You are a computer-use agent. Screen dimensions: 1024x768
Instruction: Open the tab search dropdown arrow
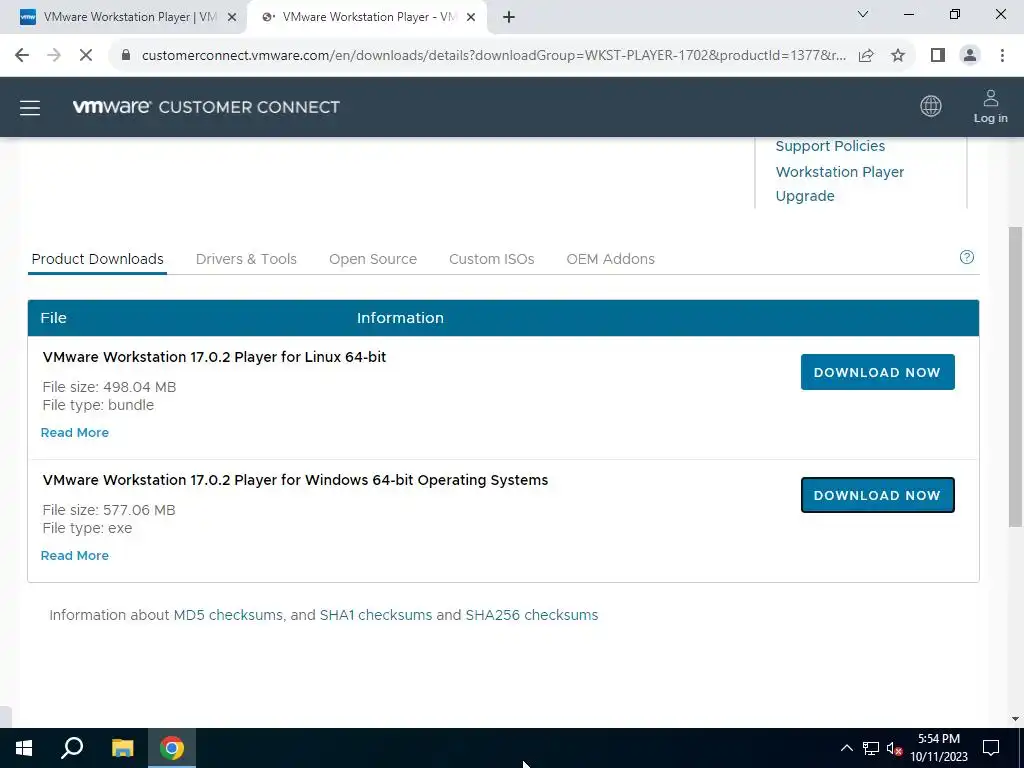(x=863, y=14)
